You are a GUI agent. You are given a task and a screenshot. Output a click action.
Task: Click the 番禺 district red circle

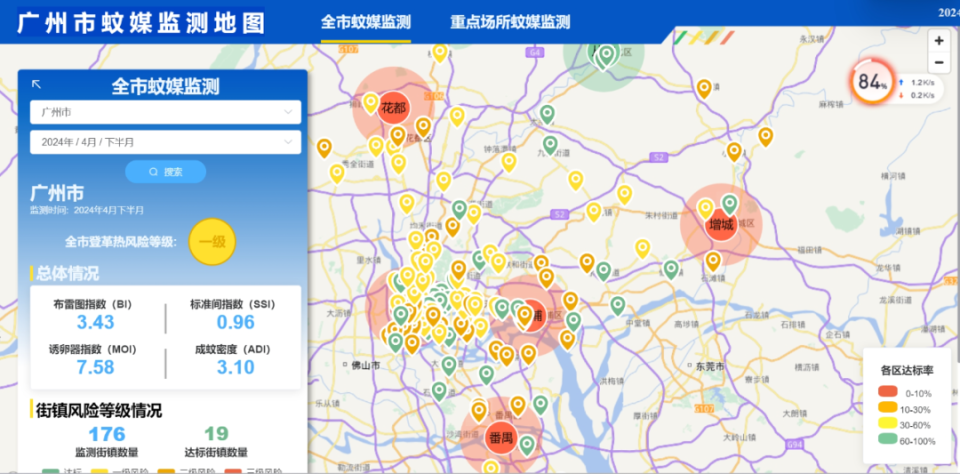pyautogui.click(x=501, y=438)
